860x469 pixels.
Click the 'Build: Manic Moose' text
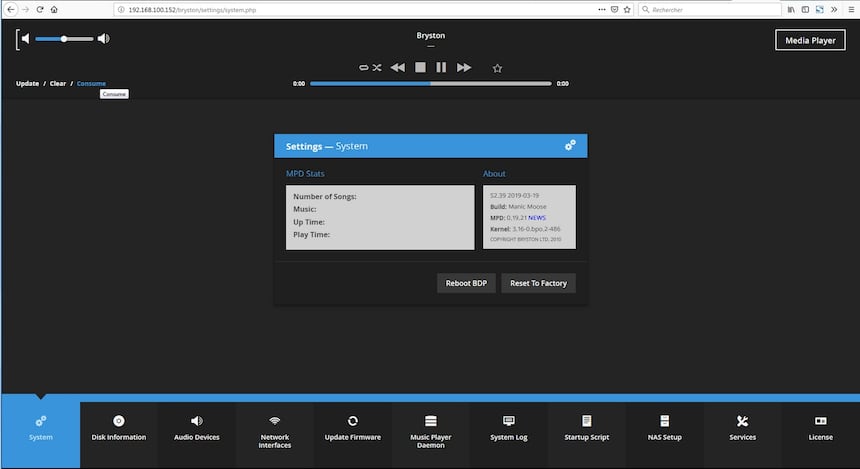[518, 207]
